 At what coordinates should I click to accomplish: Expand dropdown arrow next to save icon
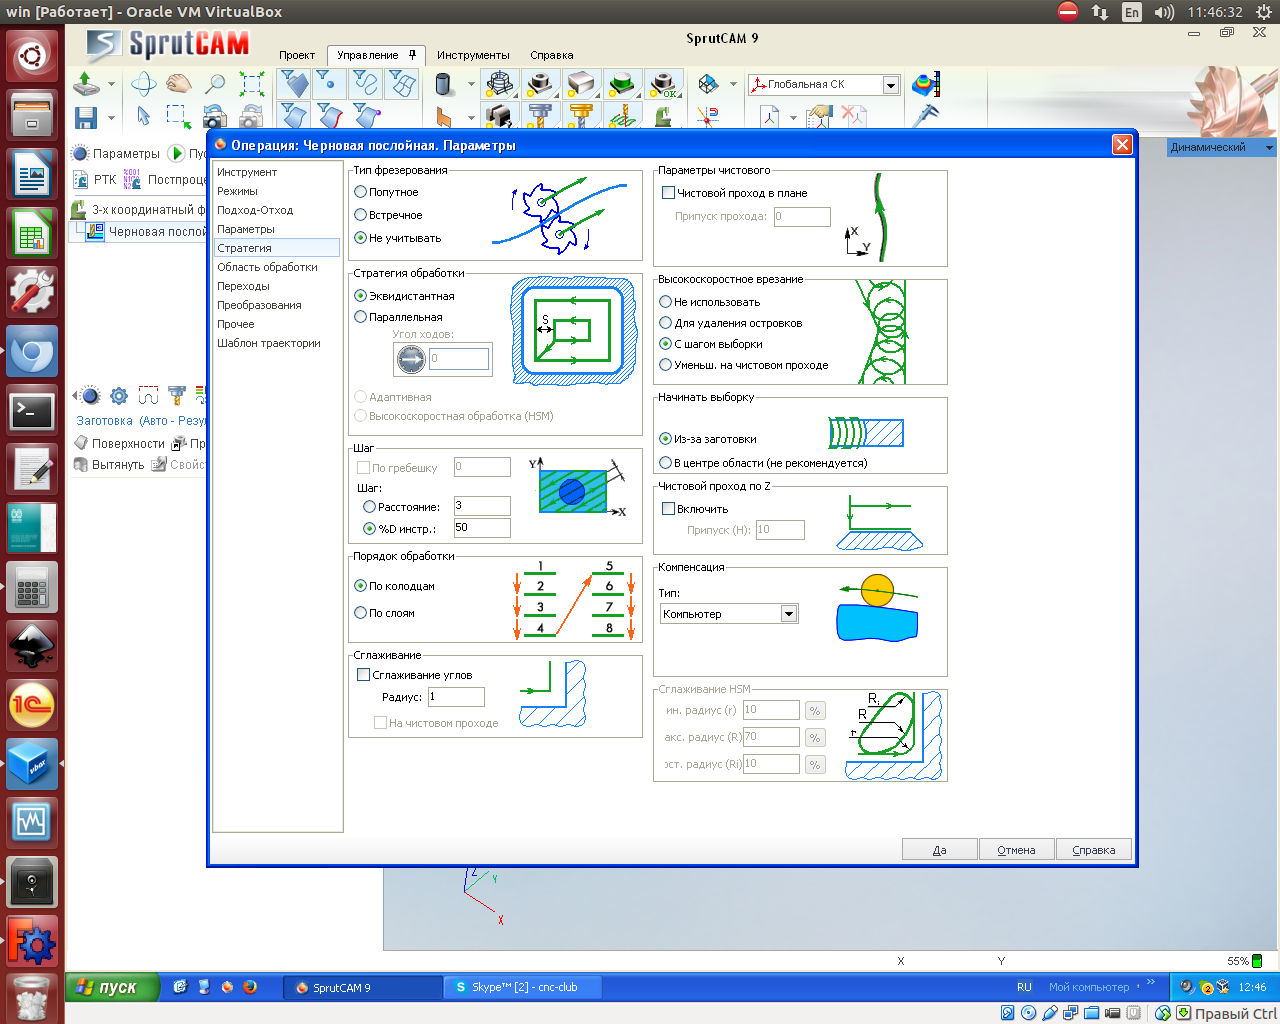tap(111, 117)
